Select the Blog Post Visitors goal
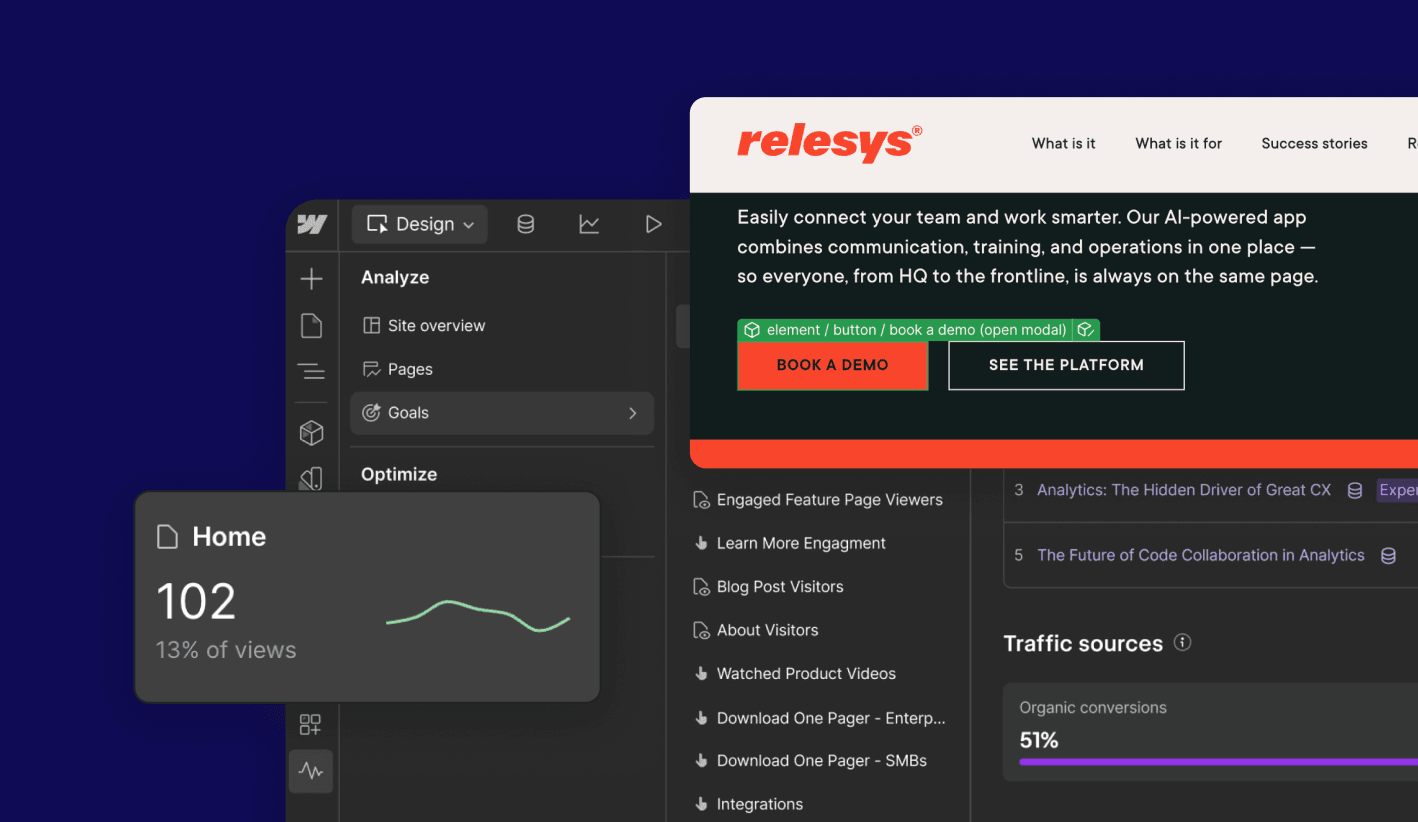1418x822 pixels. [x=779, y=587]
